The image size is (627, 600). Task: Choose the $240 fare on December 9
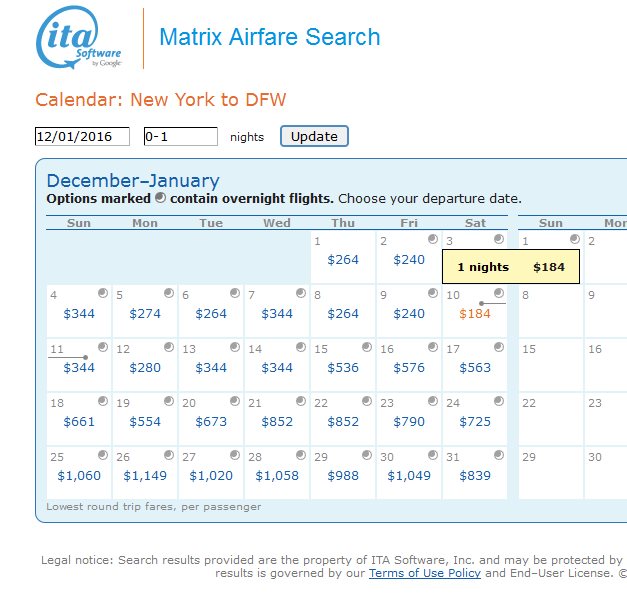point(409,314)
